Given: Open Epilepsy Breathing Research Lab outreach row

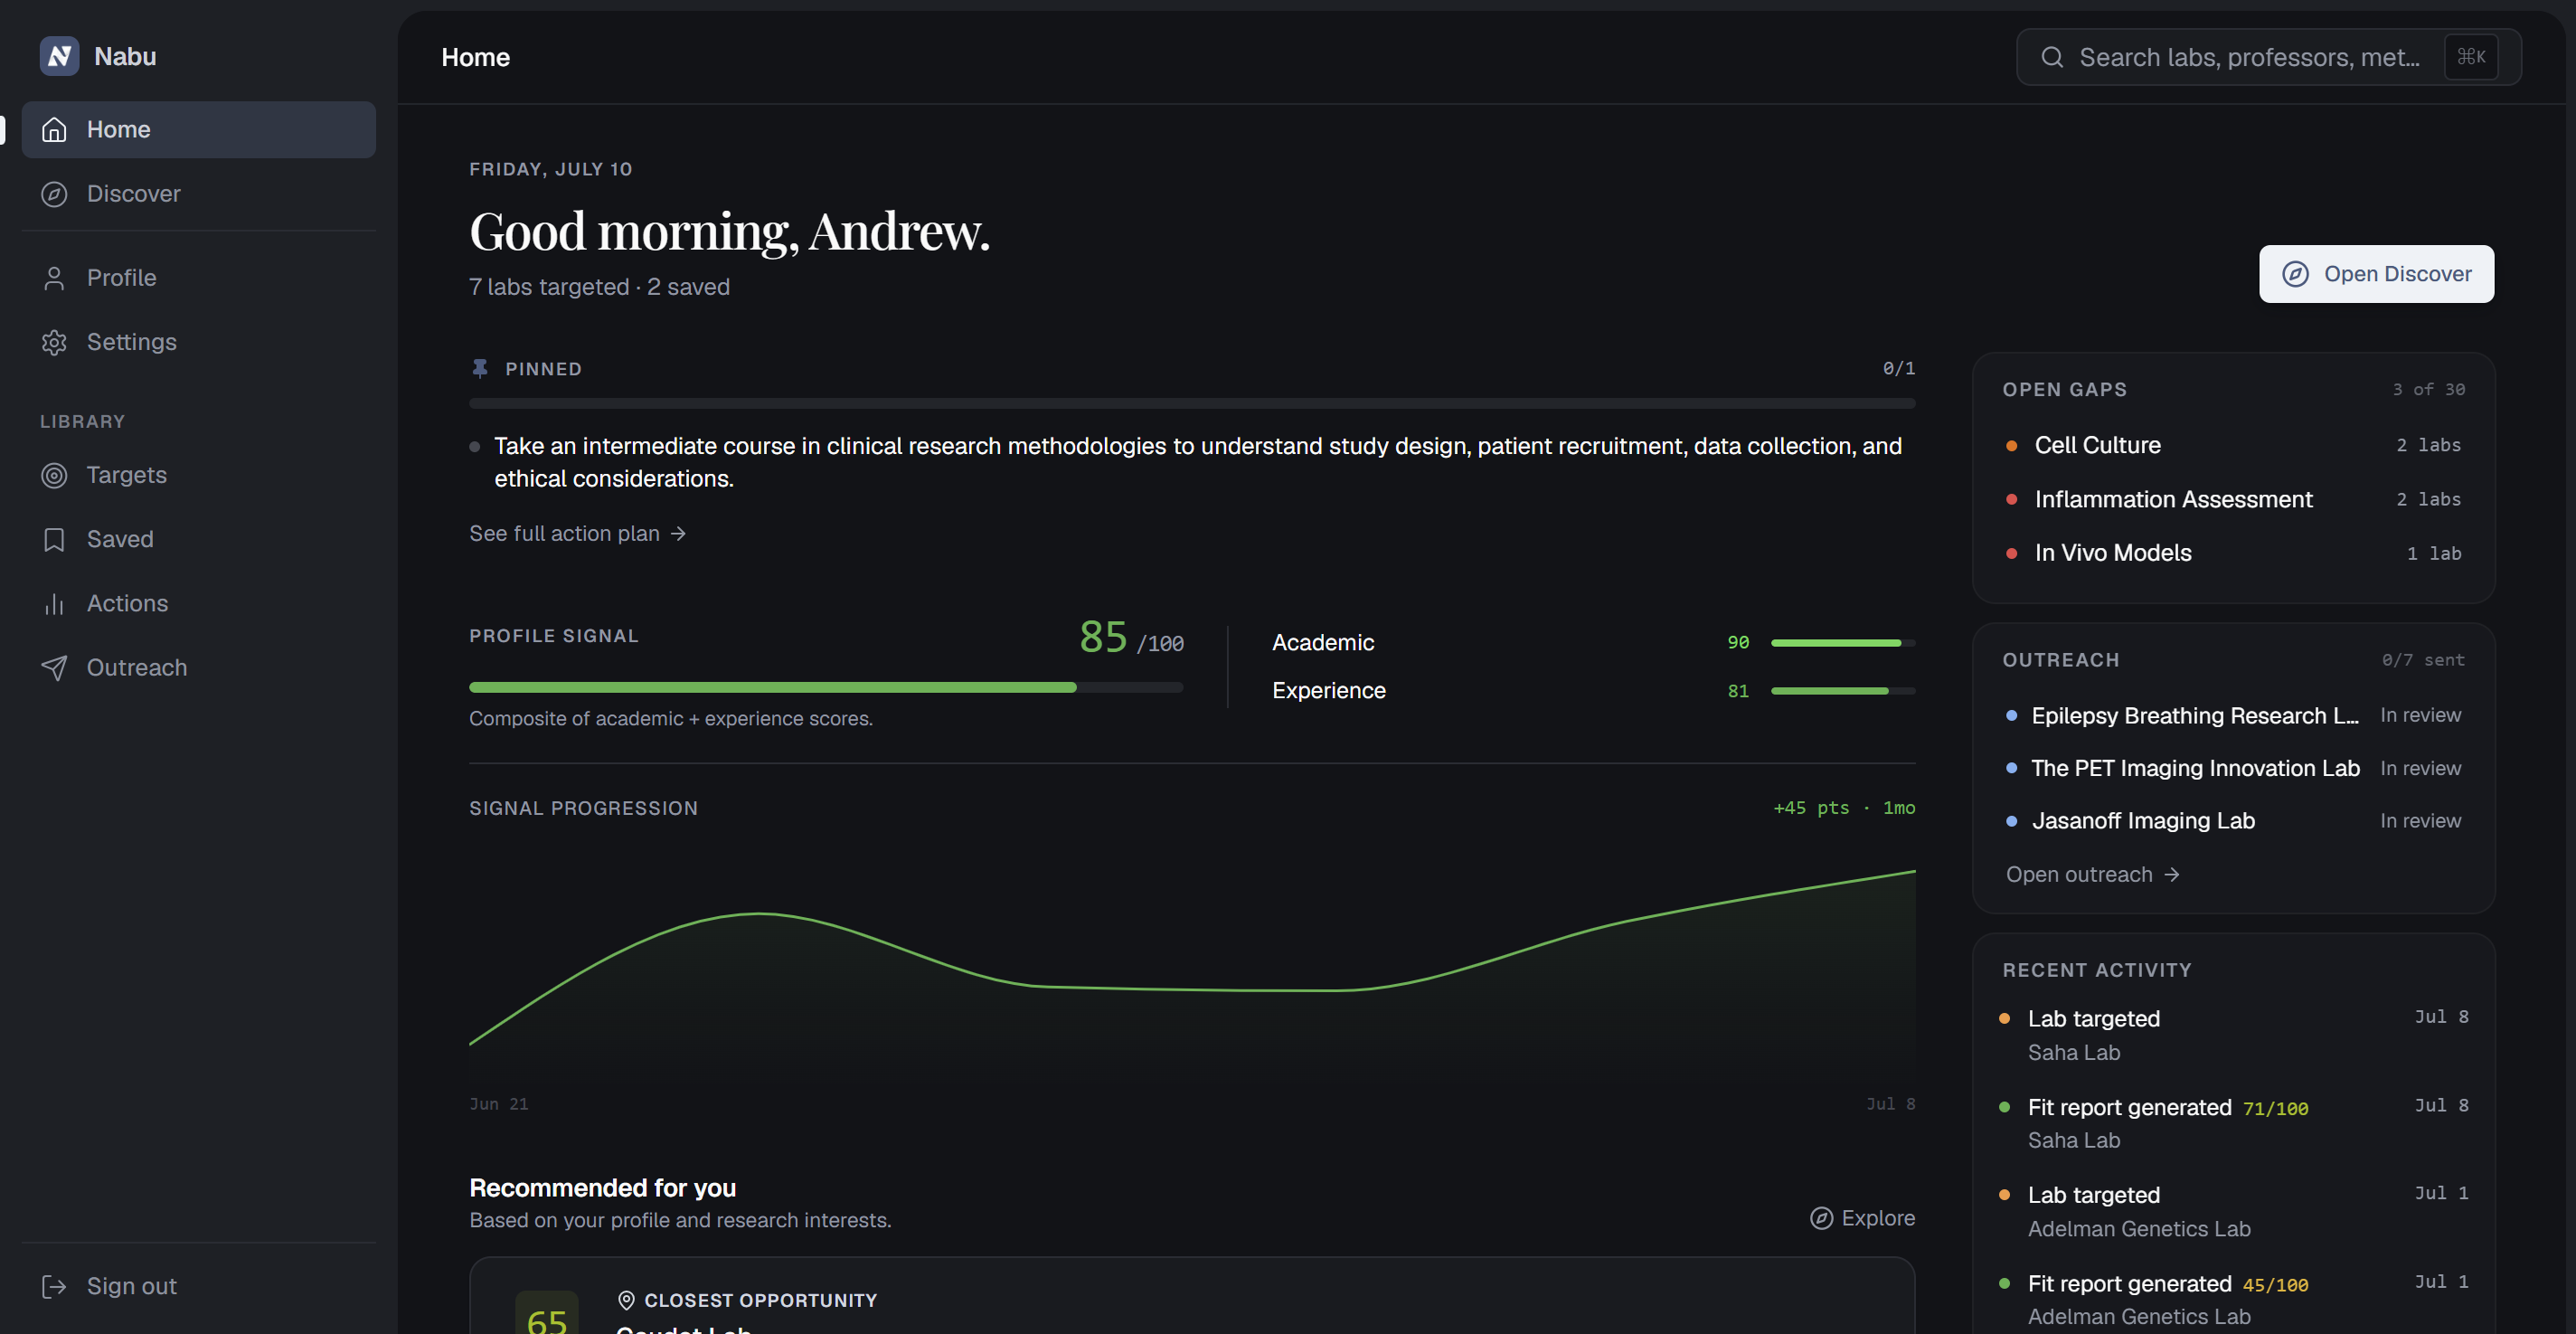Looking at the screenshot, I should (2233, 716).
